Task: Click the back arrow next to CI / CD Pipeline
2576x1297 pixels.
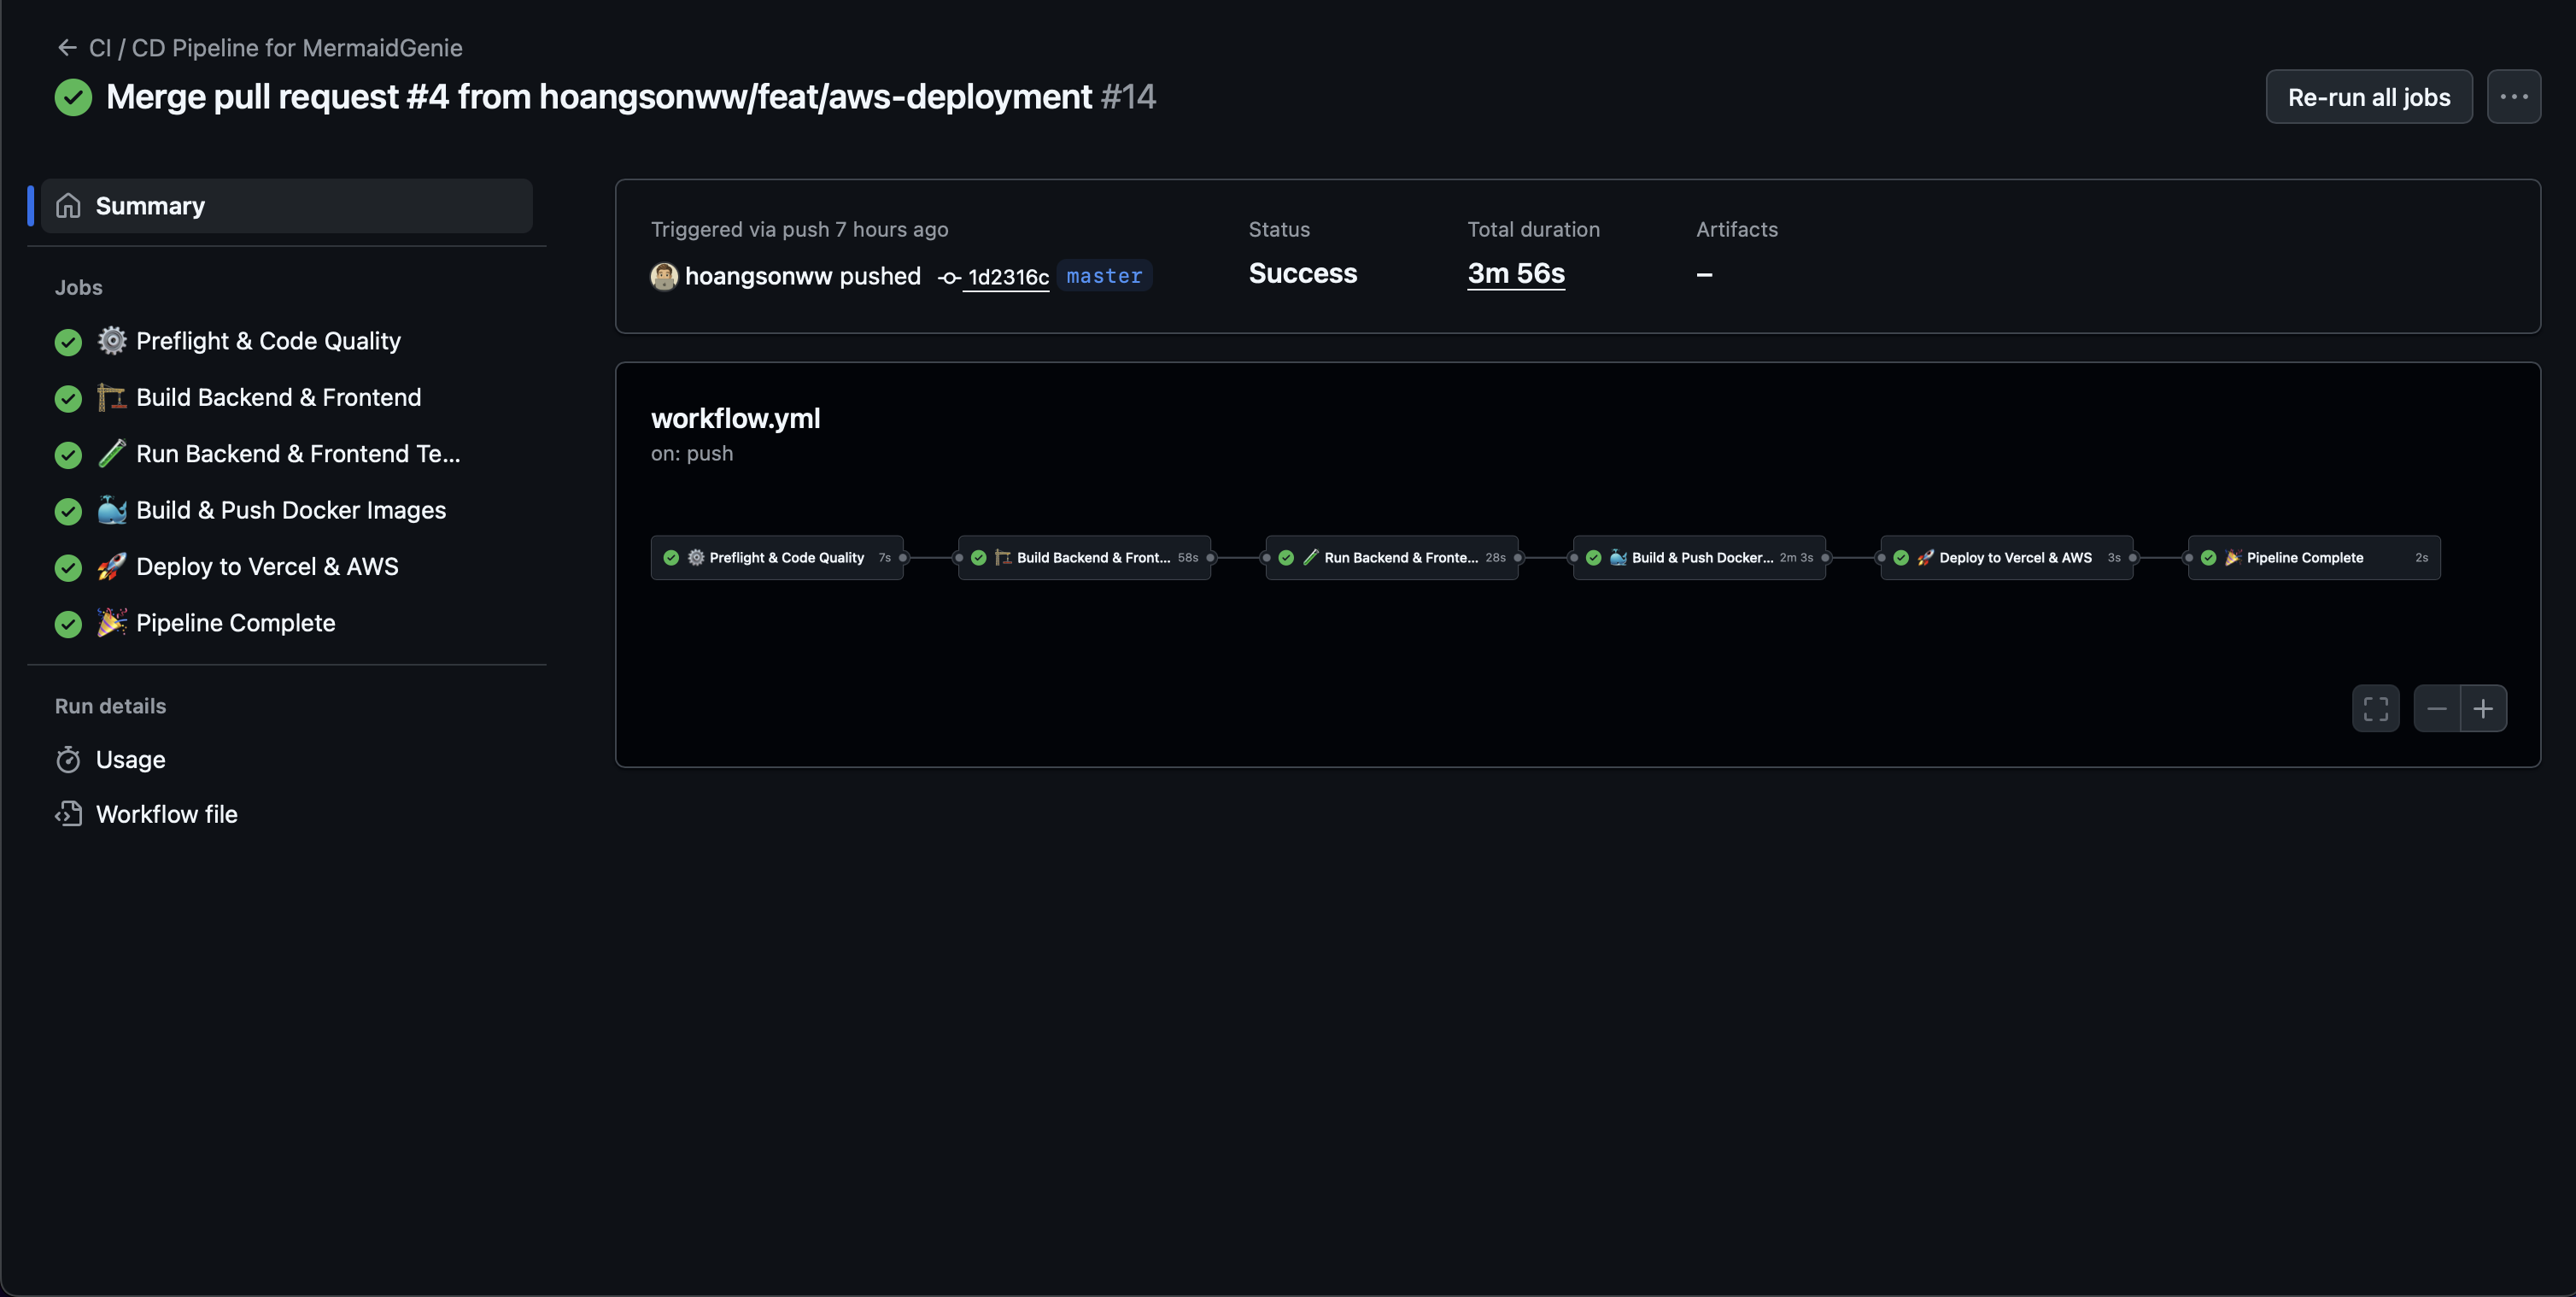Action: tap(67, 47)
